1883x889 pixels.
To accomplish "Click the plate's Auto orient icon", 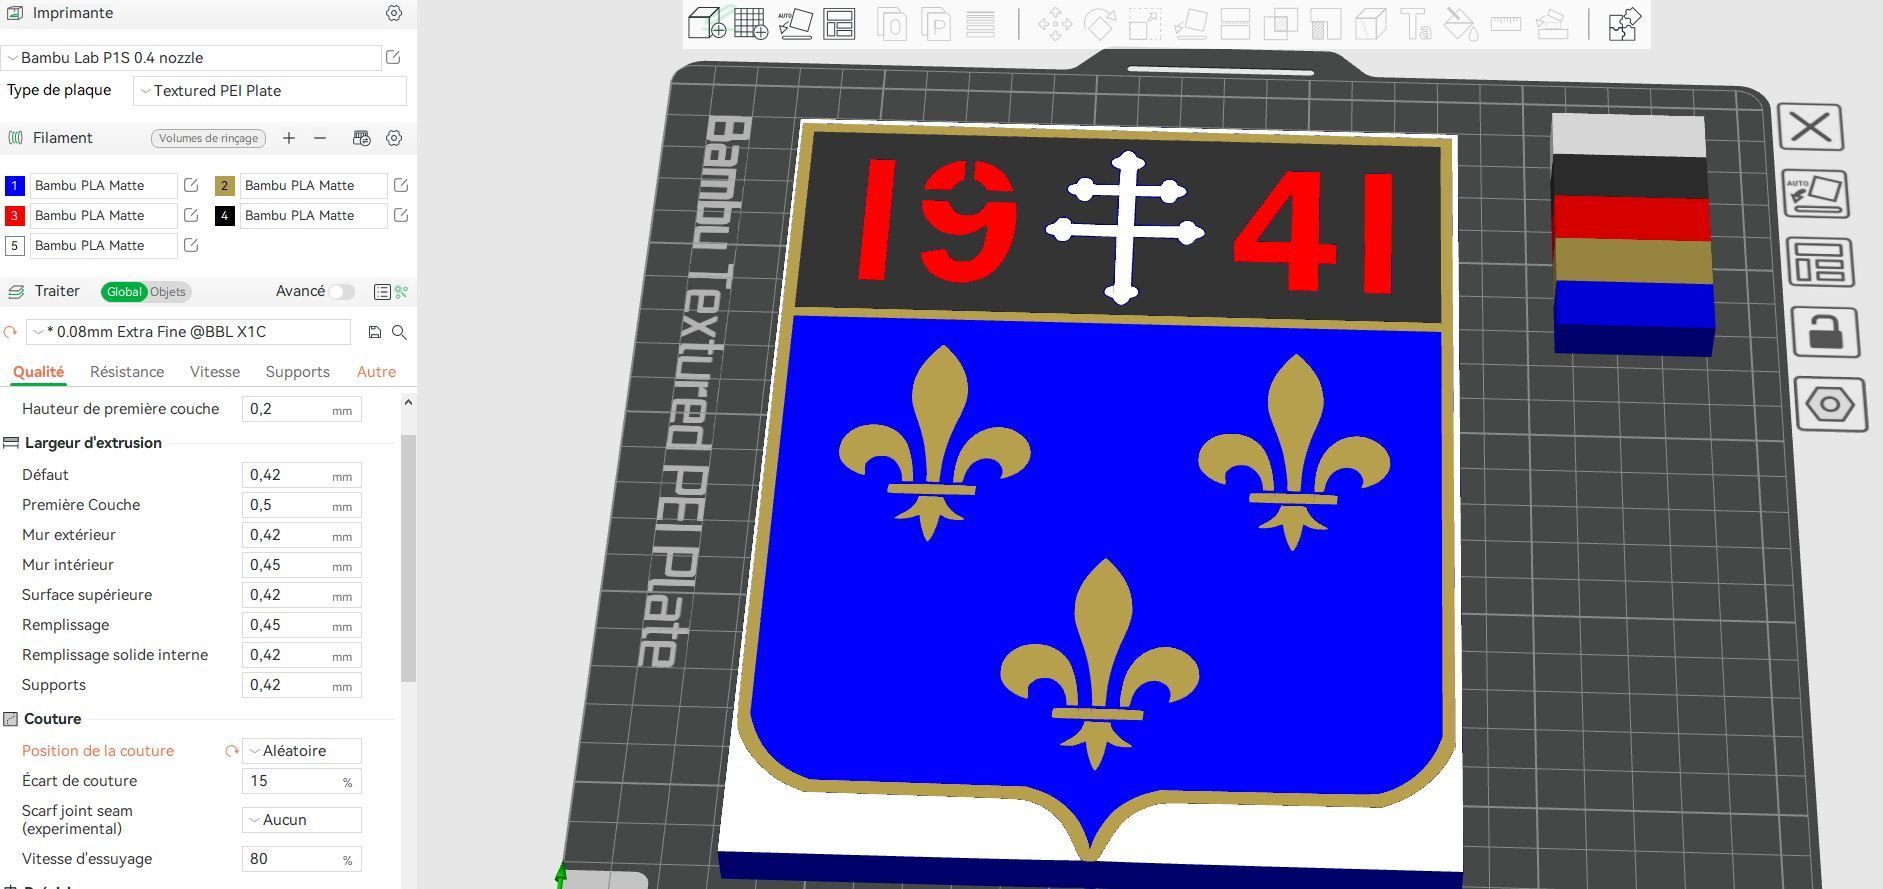I will [1815, 194].
